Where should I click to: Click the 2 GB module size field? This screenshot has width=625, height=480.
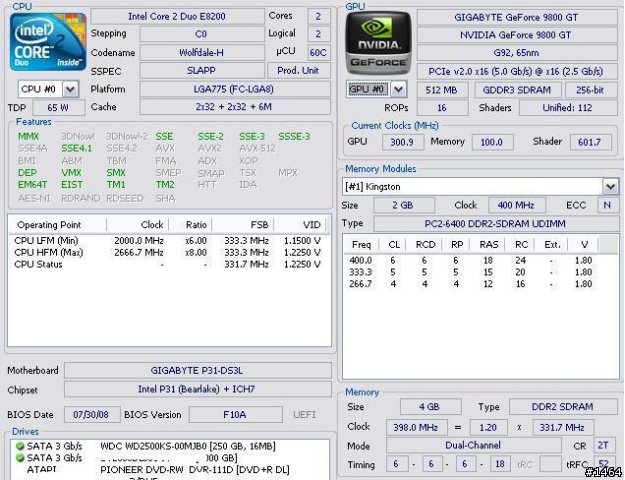point(403,205)
